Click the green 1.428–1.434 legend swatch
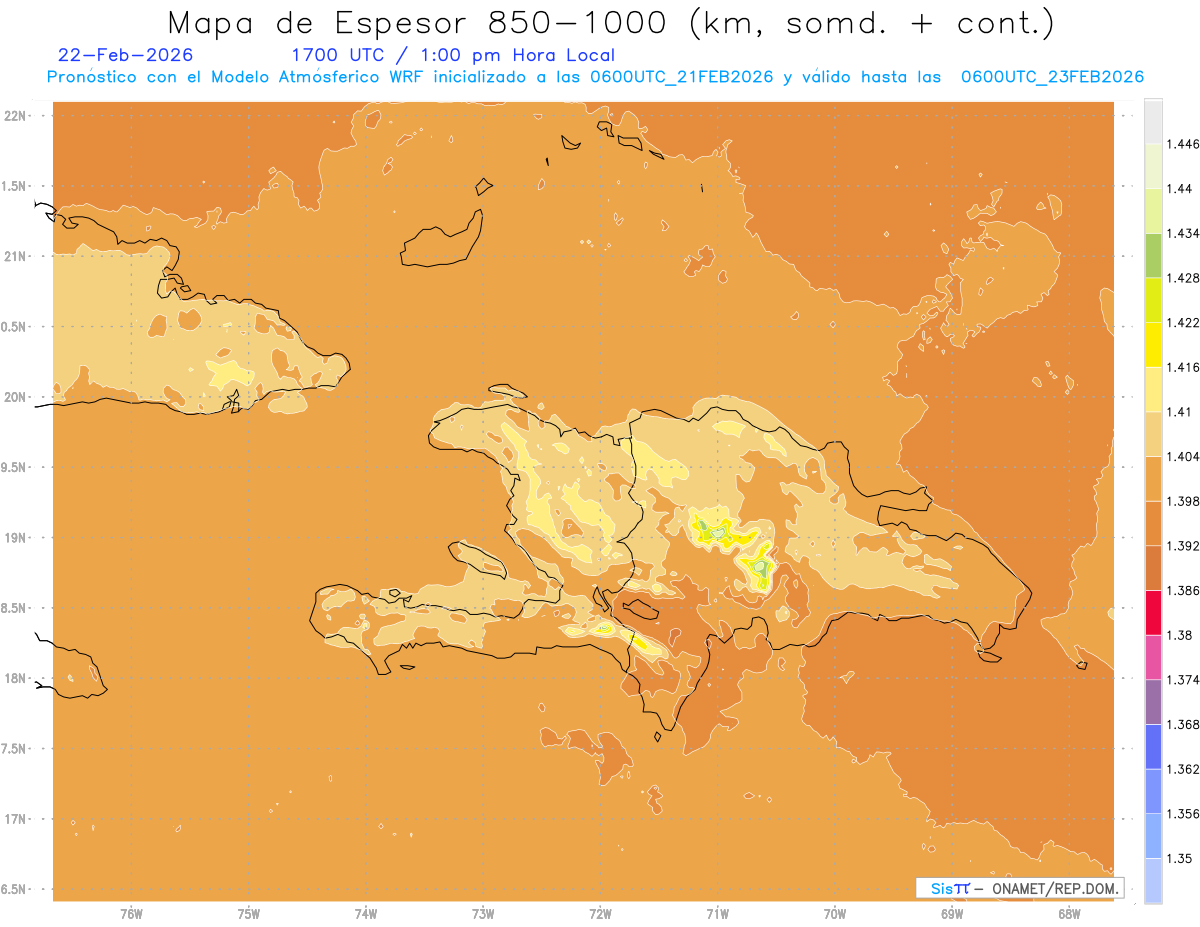Screen dimensions: 1200x927 coord(1153,255)
